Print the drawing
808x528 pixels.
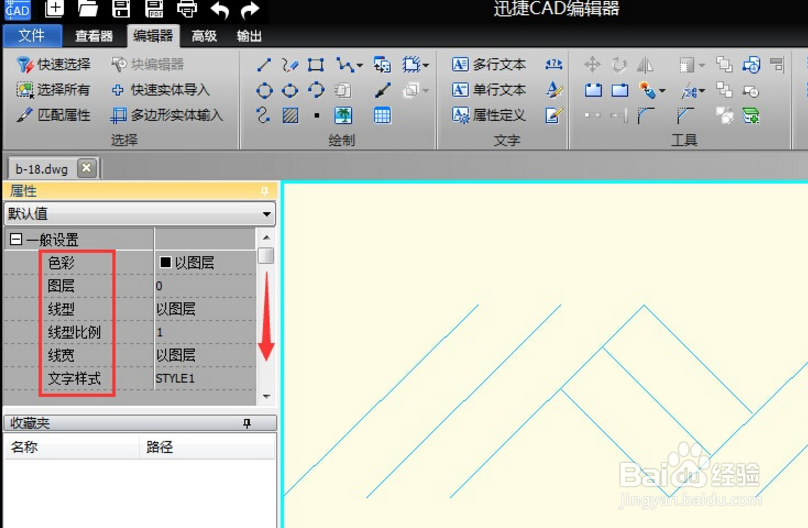(x=187, y=8)
